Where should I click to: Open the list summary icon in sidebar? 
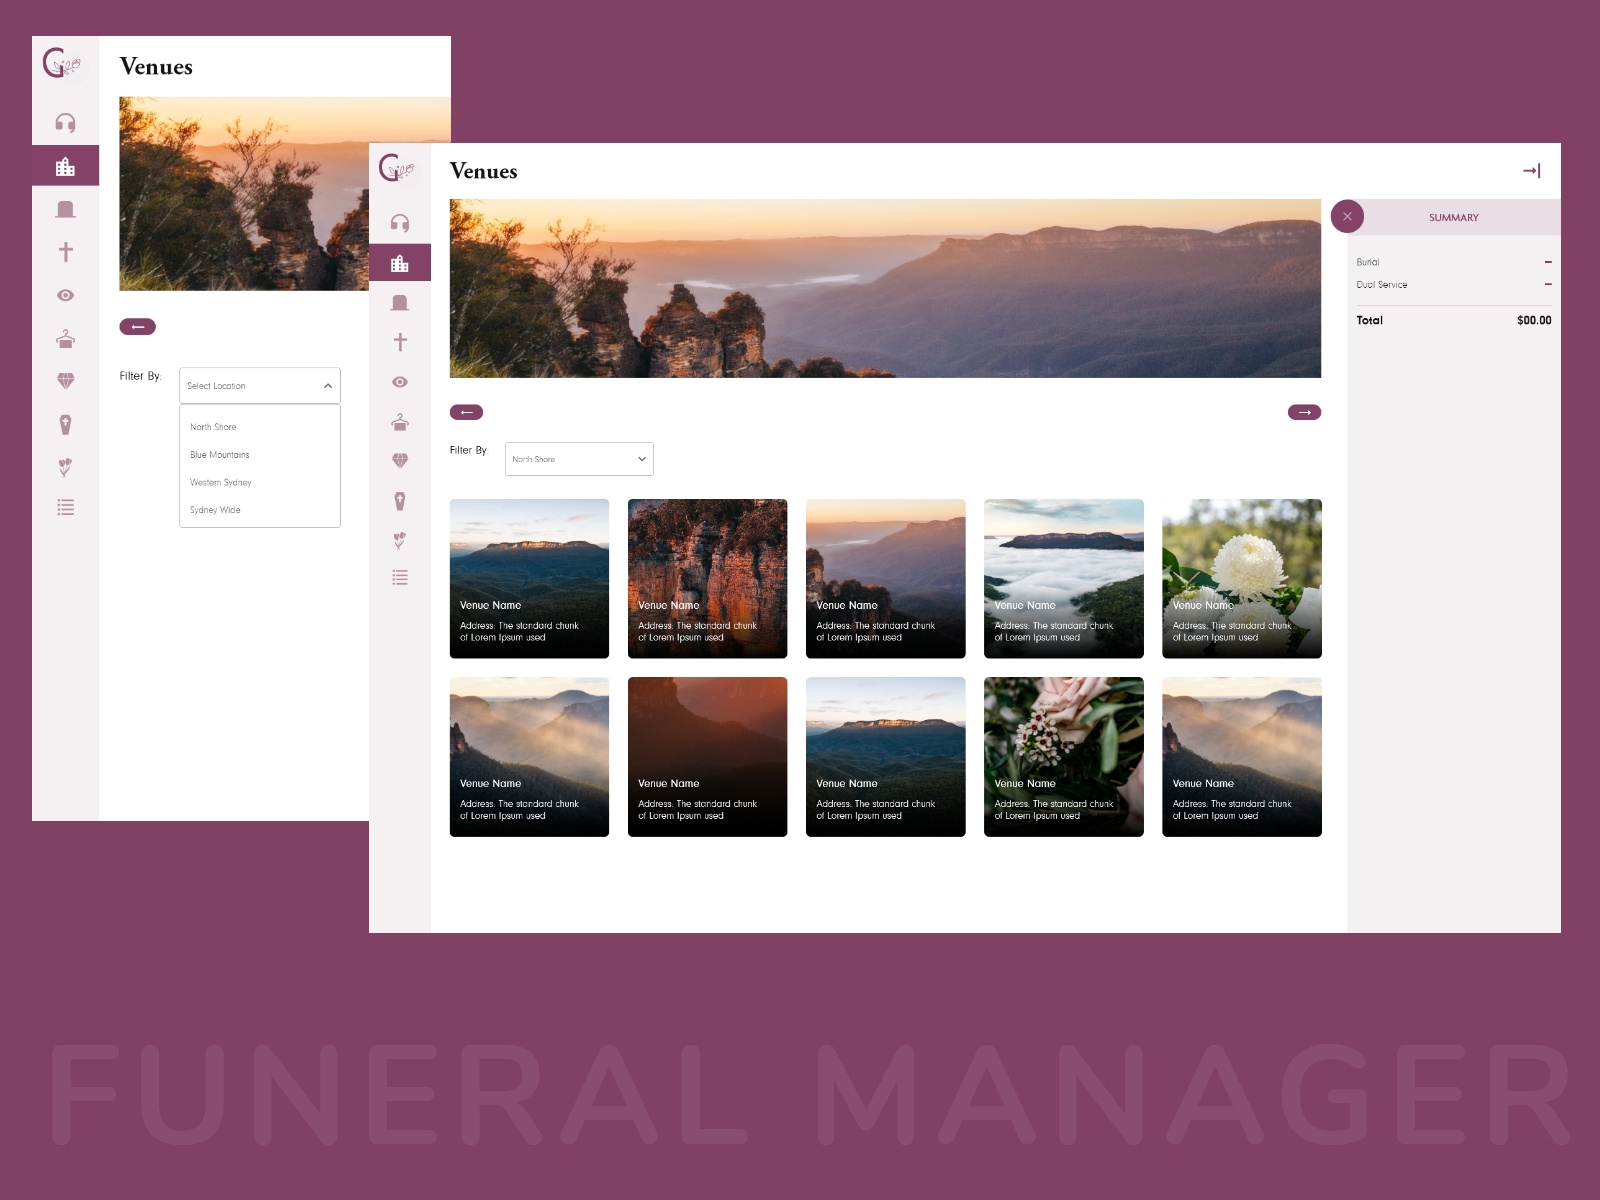(400, 577)
